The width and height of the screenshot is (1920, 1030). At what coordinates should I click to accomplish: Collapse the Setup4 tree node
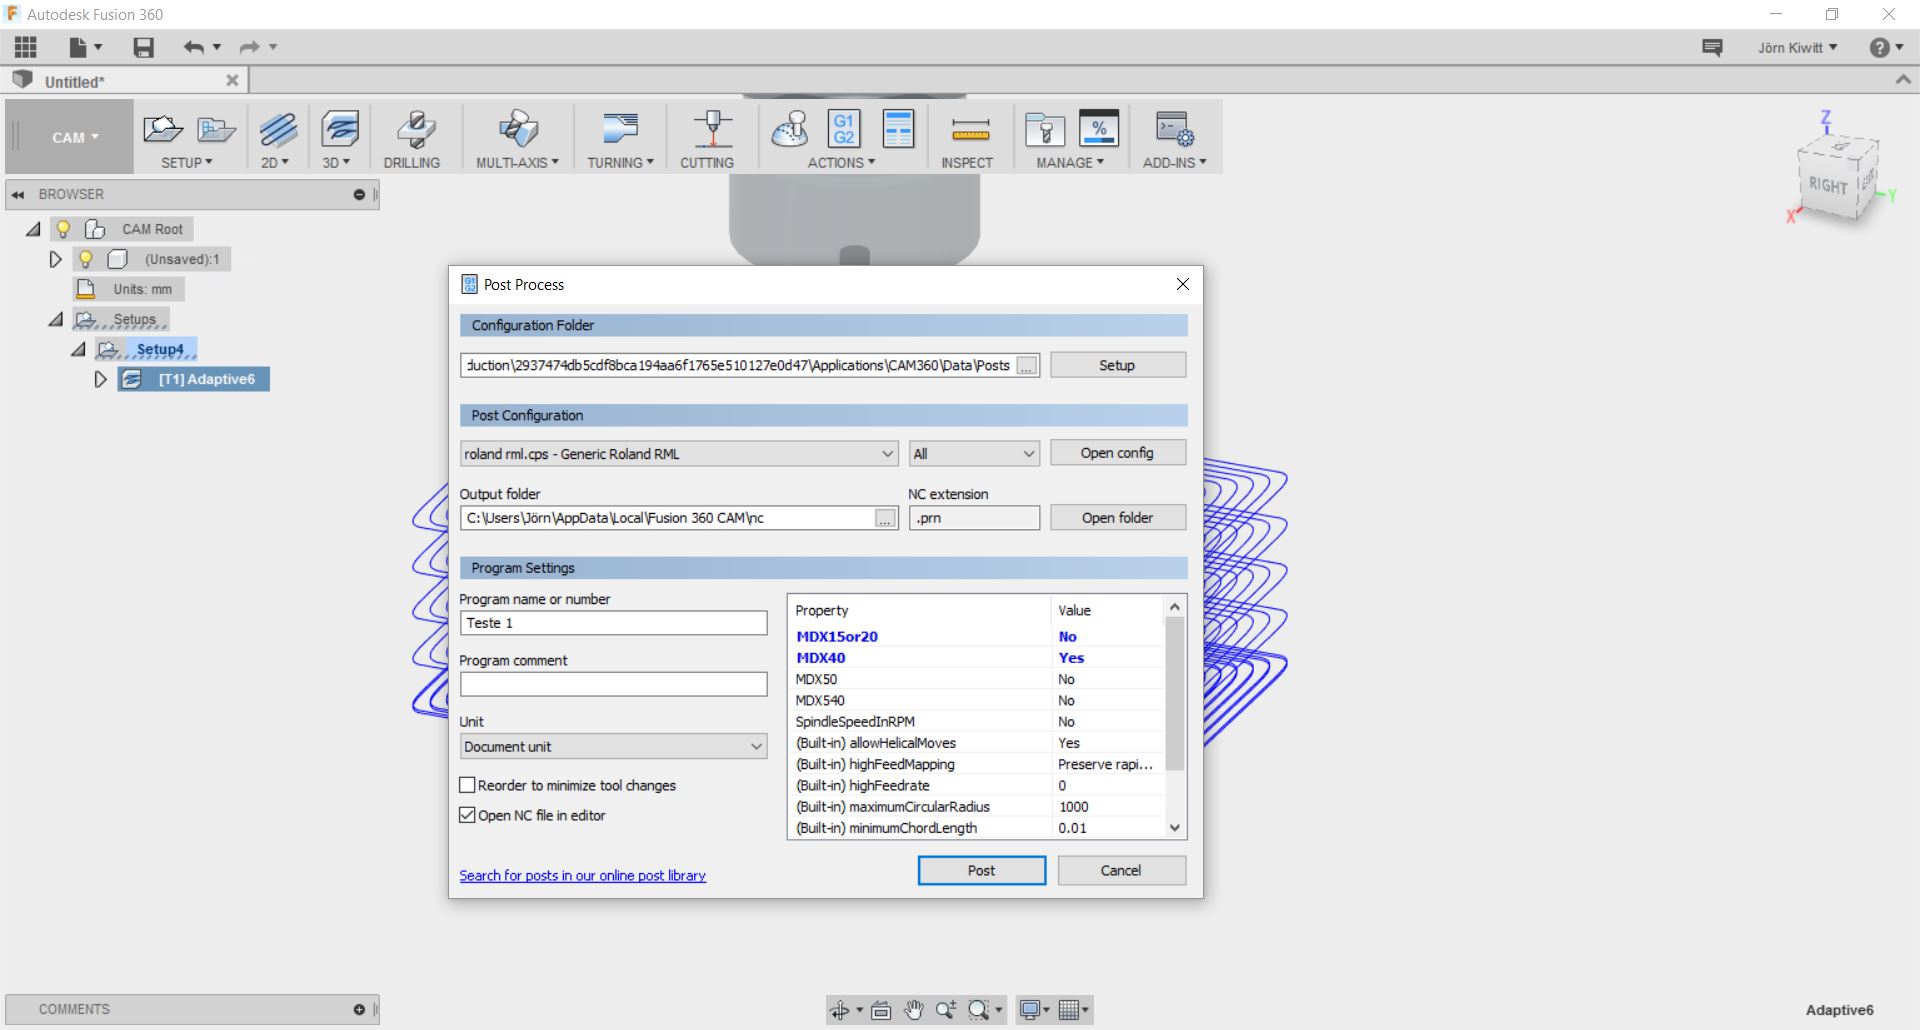pyautogui.click(x=78, y=349)
